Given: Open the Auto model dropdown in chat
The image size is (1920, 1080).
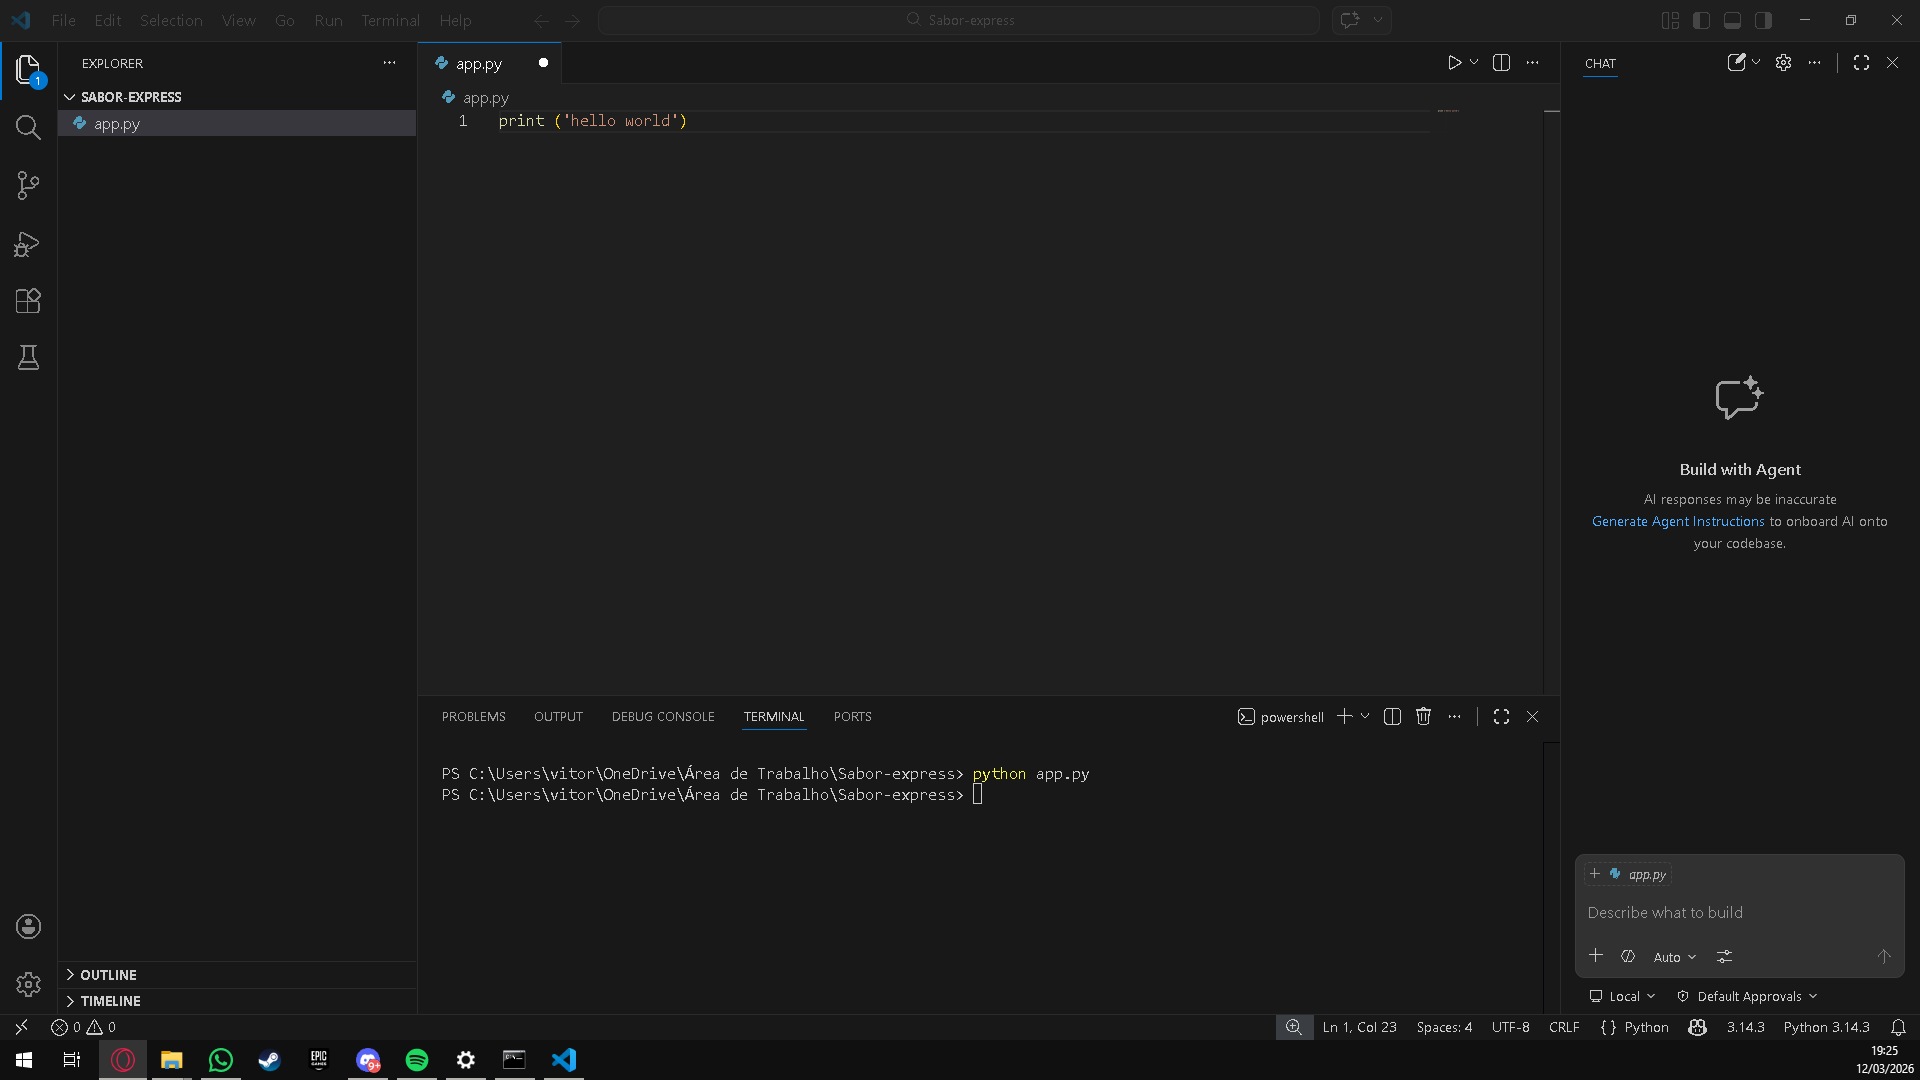Looking at the screenshot, I should pos(1674,957).
